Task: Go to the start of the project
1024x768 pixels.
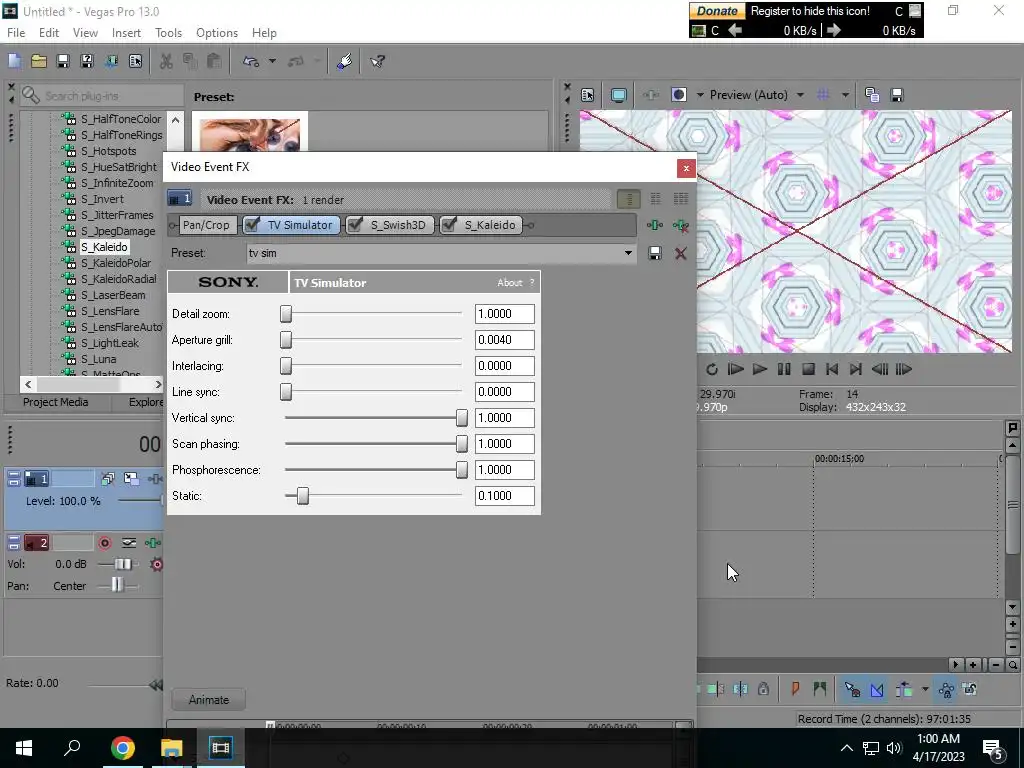Action: 832,370
